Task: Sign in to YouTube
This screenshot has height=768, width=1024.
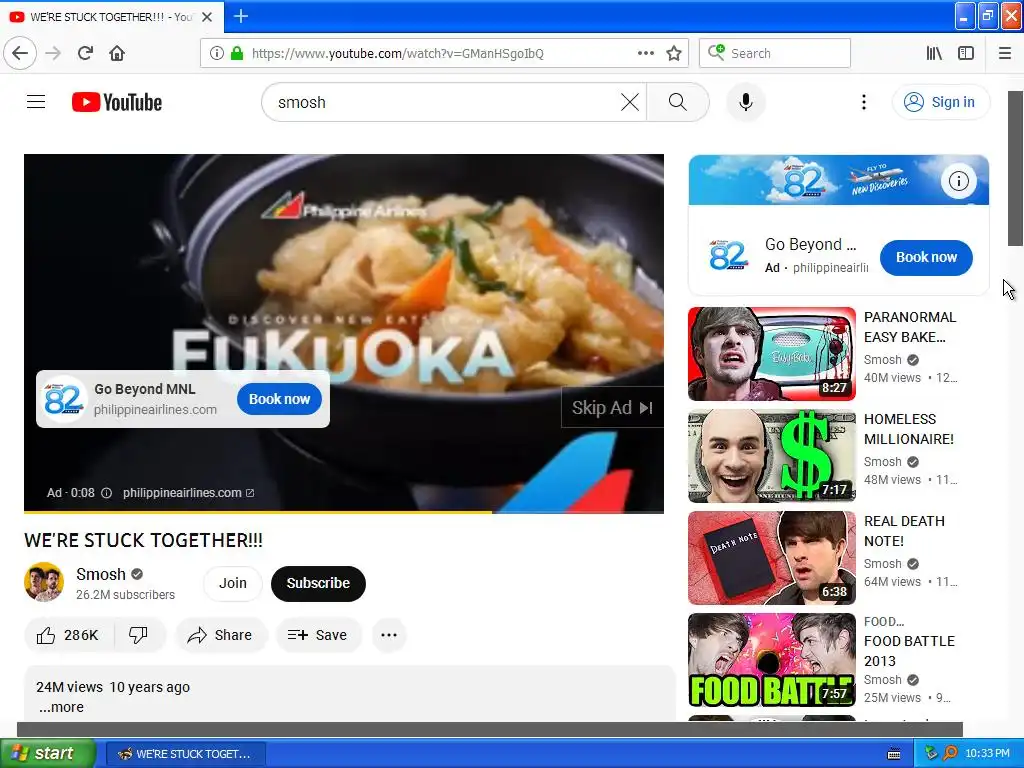Action: pos(940,102)
